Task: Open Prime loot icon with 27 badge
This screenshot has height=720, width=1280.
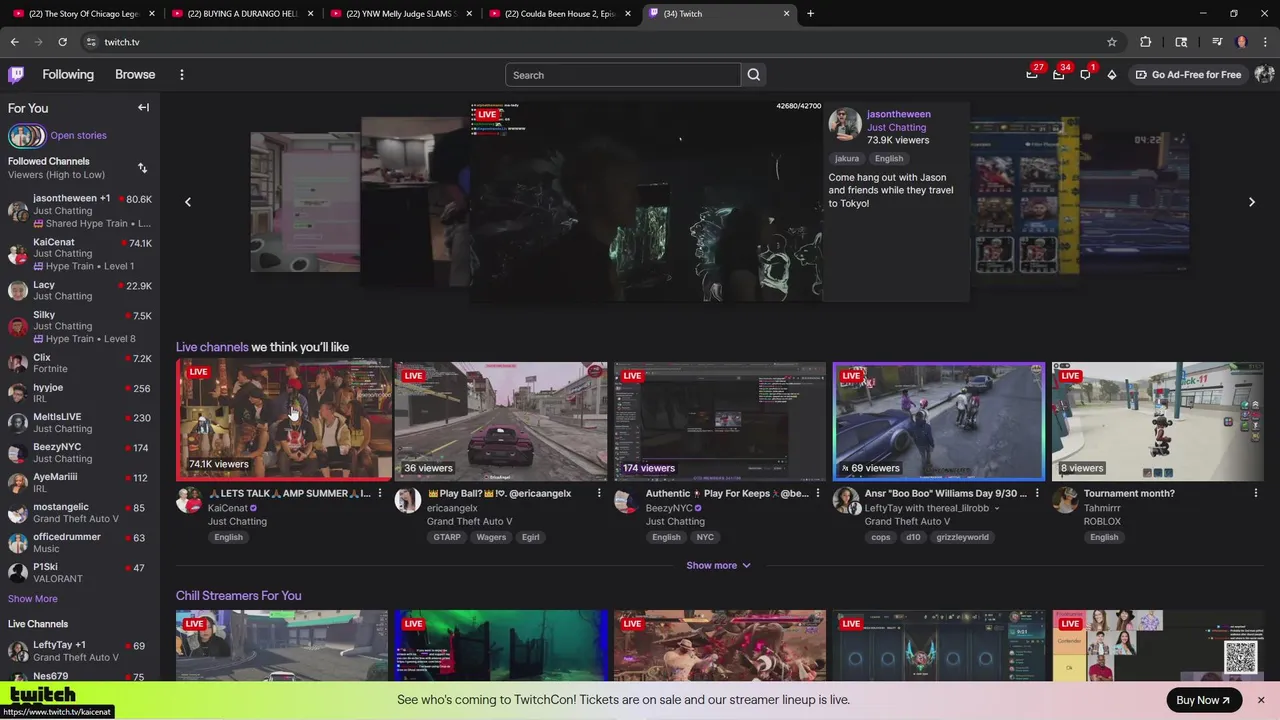Action: [x=1032, y=75]
